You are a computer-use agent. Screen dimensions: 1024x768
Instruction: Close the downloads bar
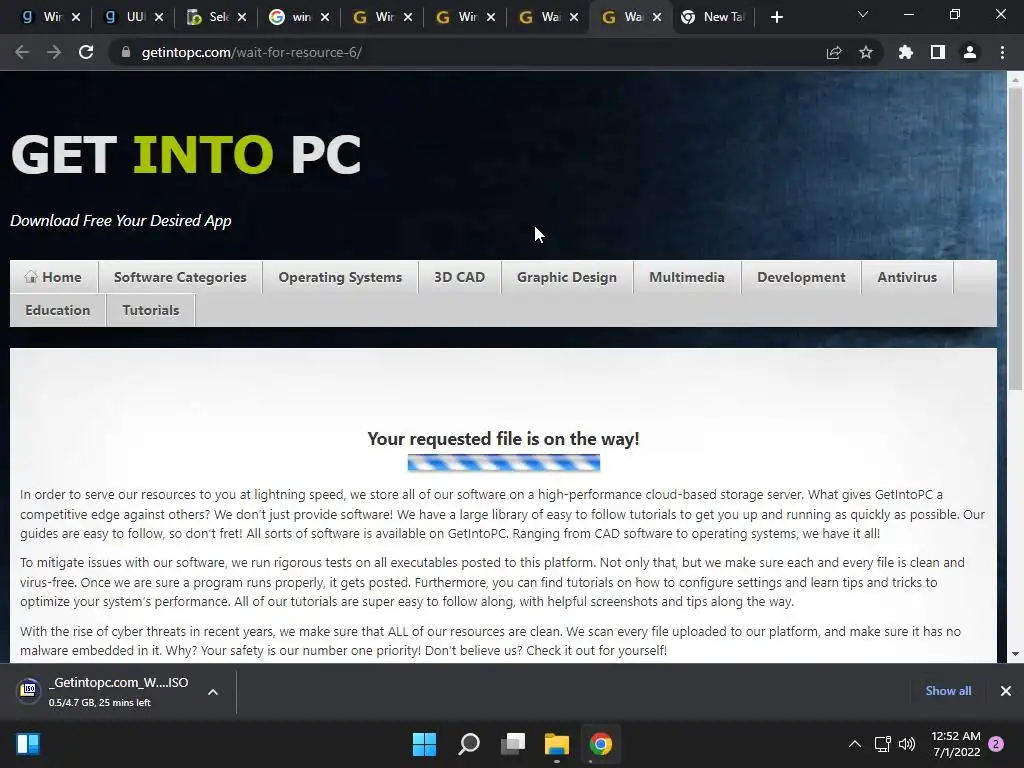coord(1006,691)
